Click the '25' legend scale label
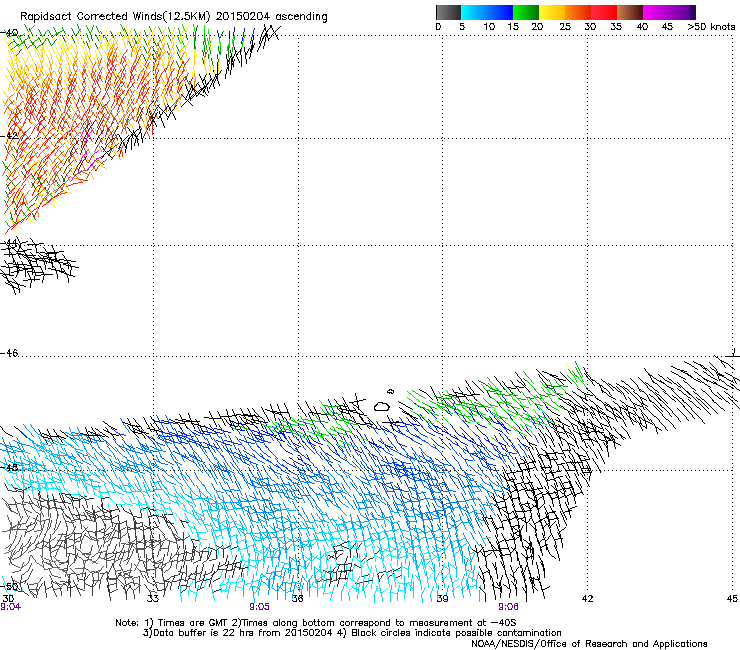 pyautogui.click(x=565, y=27)
